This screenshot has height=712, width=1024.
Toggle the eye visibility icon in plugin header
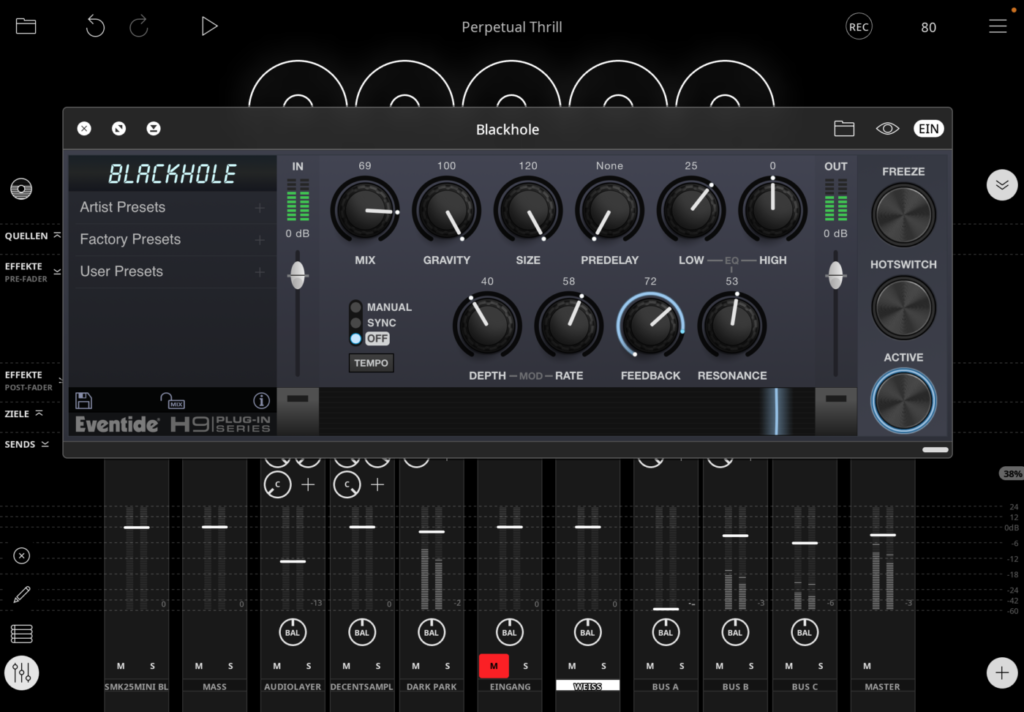click(x=887, y=128)
